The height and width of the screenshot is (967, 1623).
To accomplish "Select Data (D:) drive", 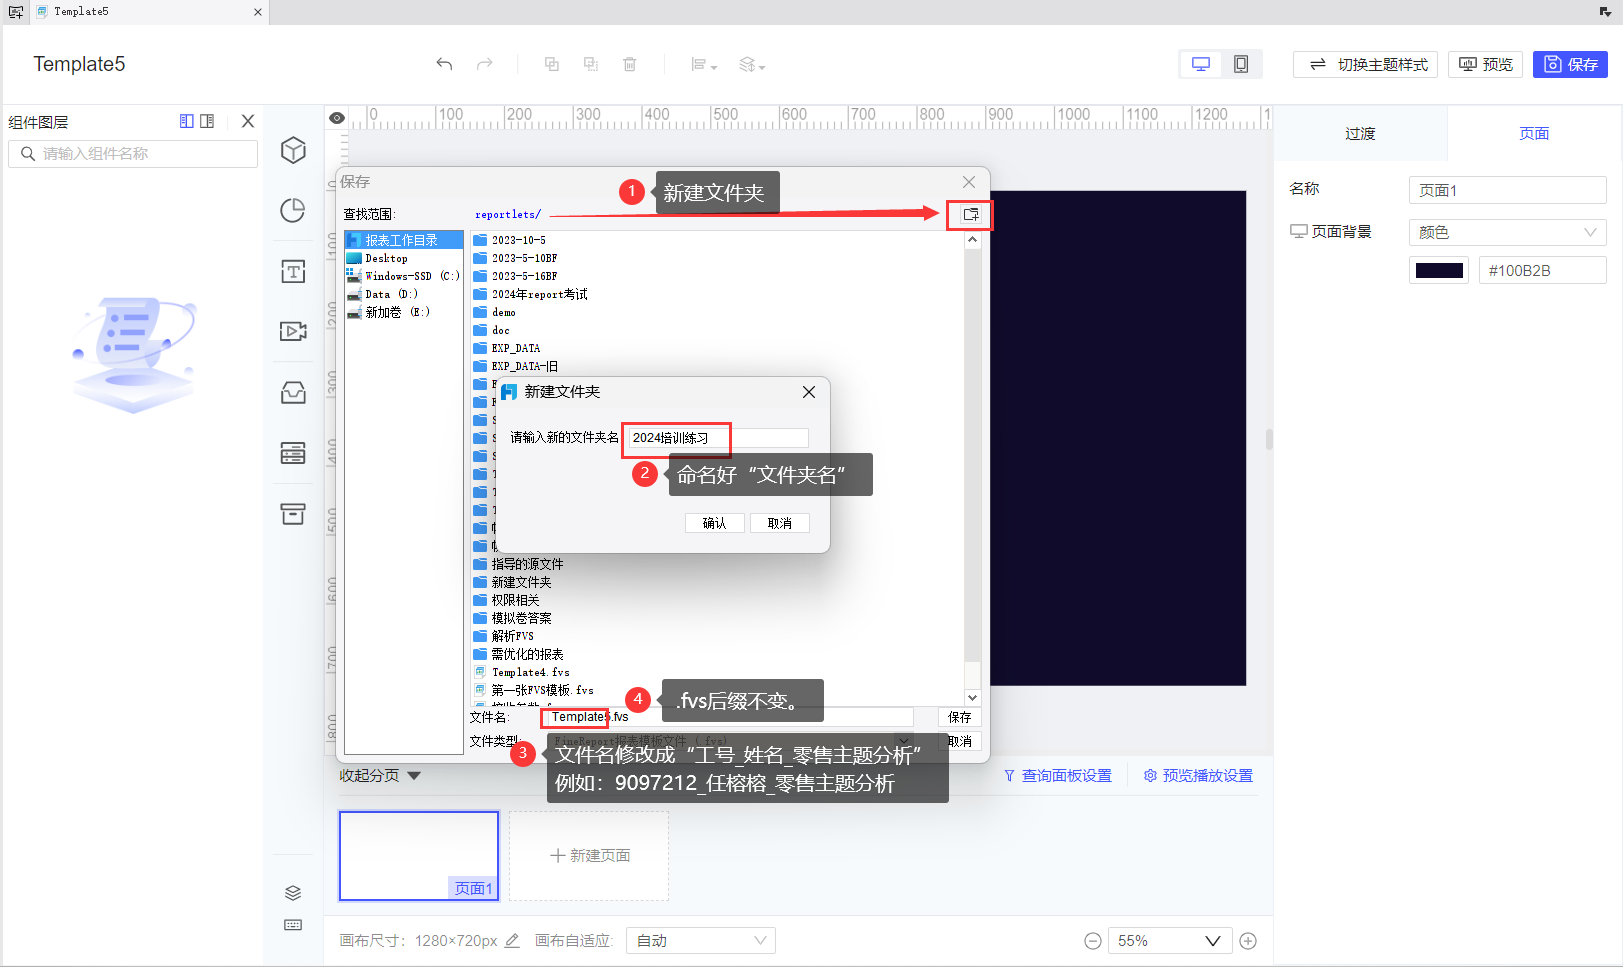I will [x=403, y=294].
